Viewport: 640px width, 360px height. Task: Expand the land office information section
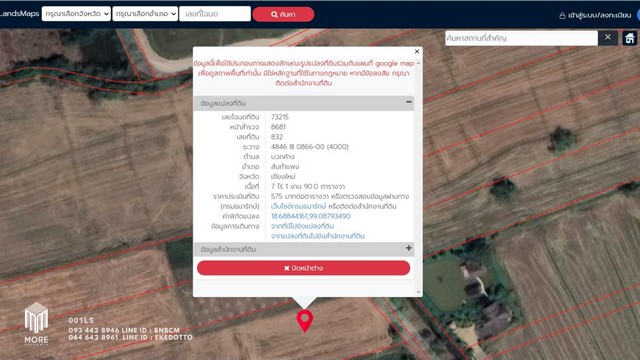pyautogui.click(x=409, y=248)
